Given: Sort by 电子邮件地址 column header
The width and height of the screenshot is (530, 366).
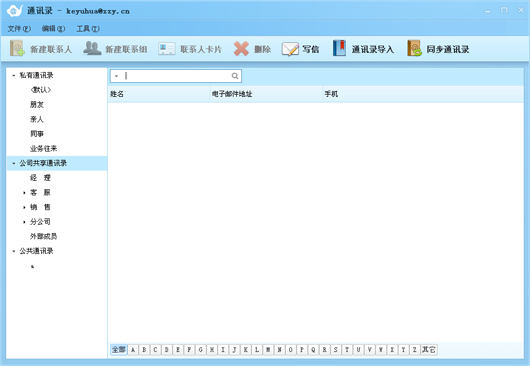Looking at the screenshot, I should pos(266,94).
